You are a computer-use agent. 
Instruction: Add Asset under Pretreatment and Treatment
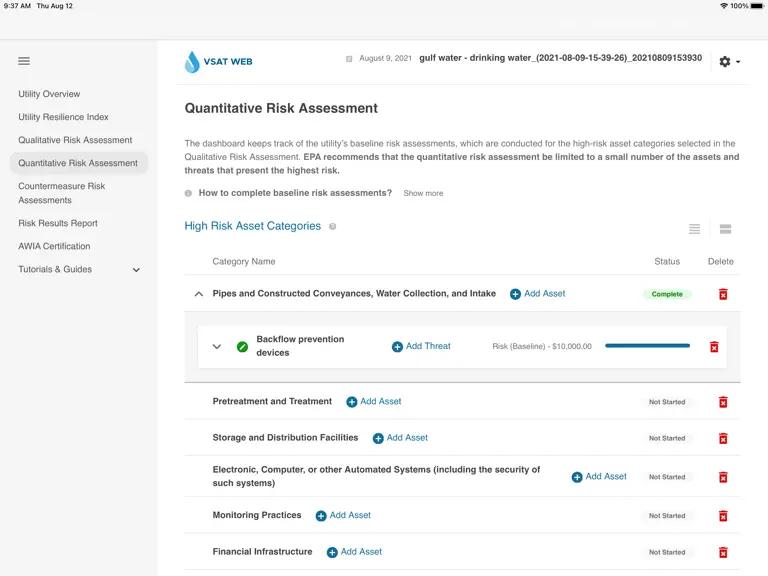[374, 402]
